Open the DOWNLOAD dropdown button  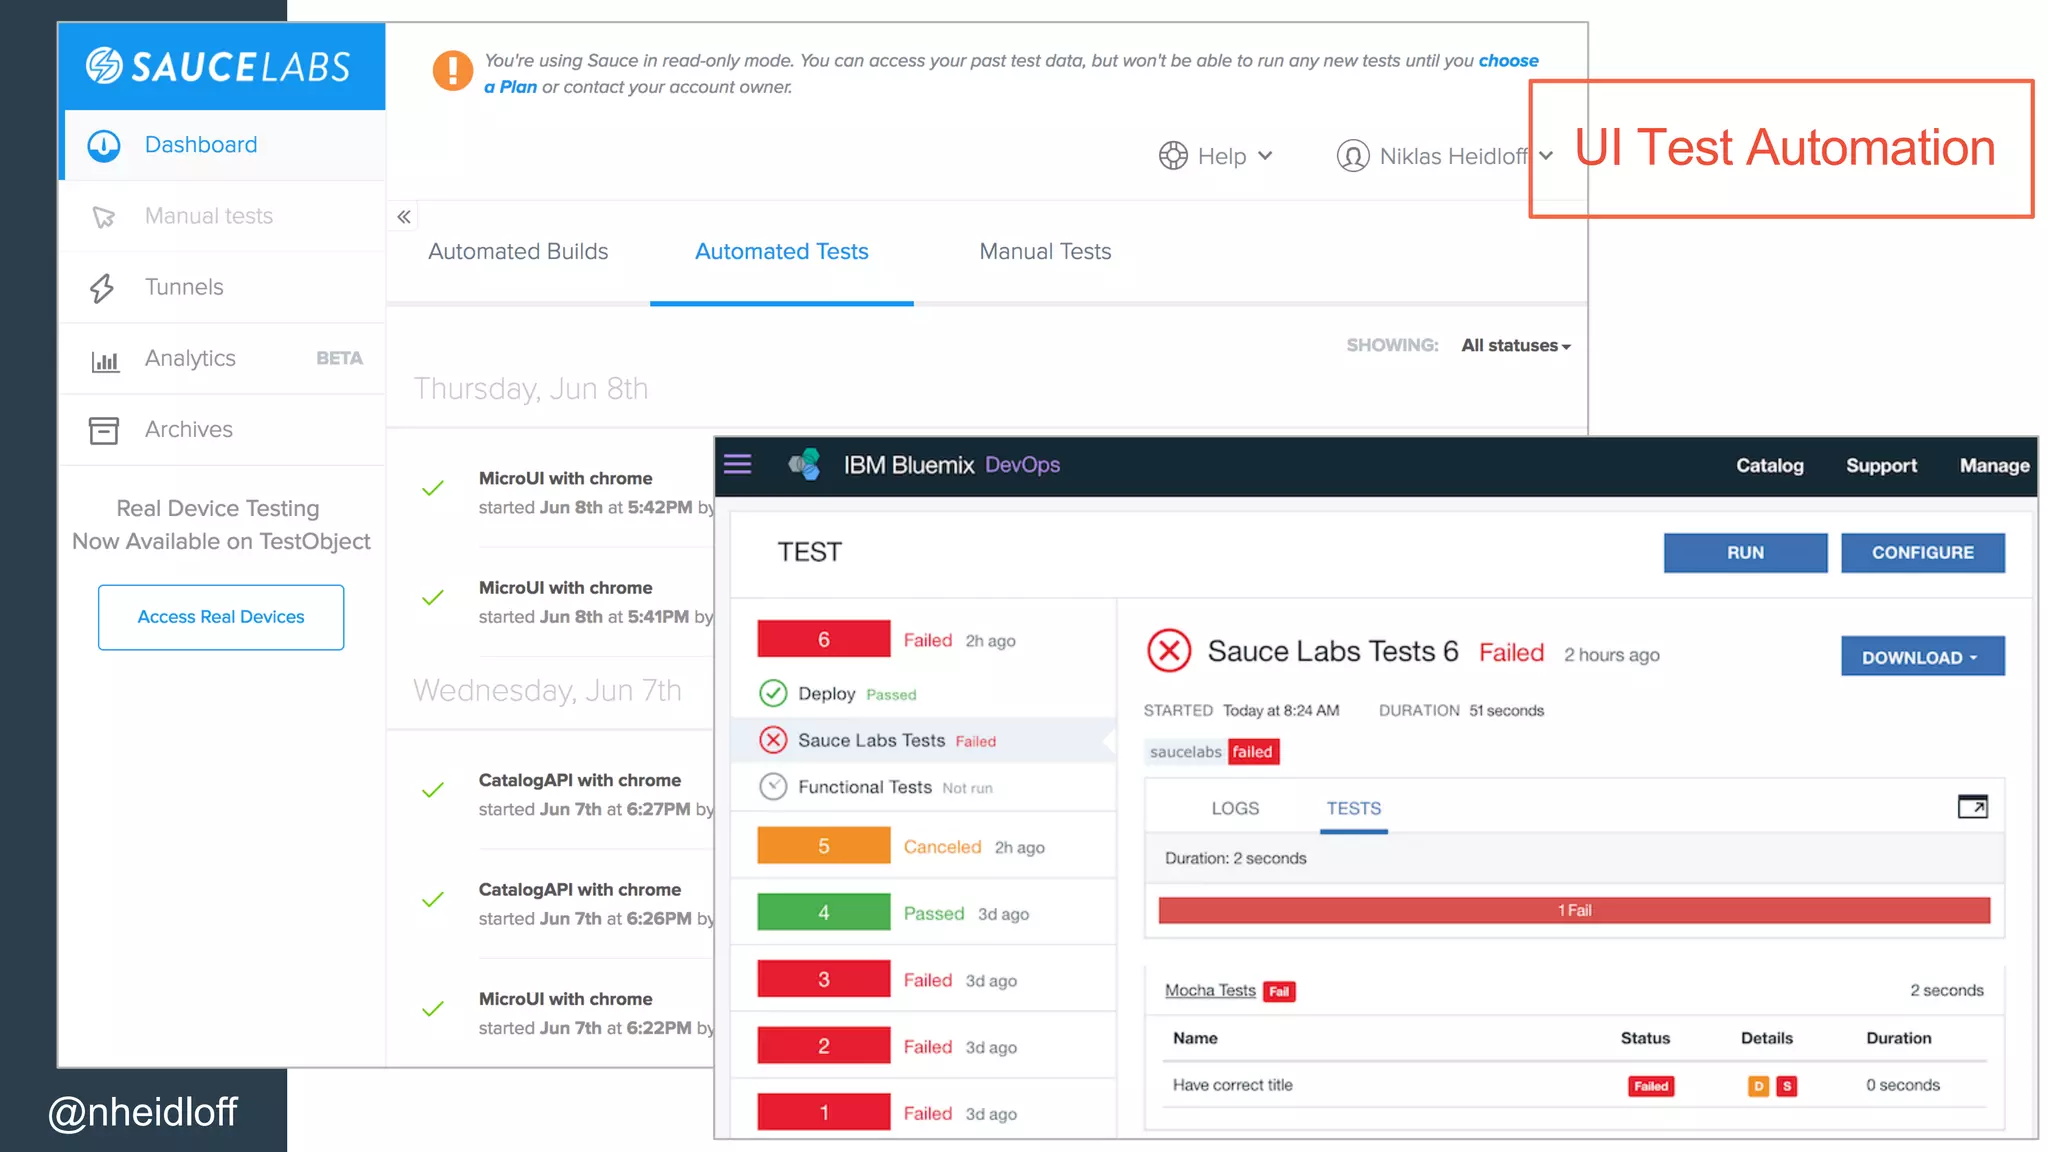click(1922, 657)
